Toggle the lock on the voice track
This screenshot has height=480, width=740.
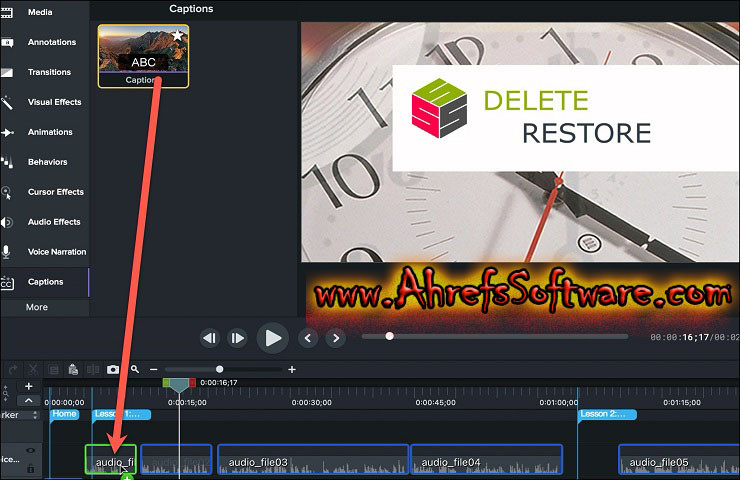[31, 468]
